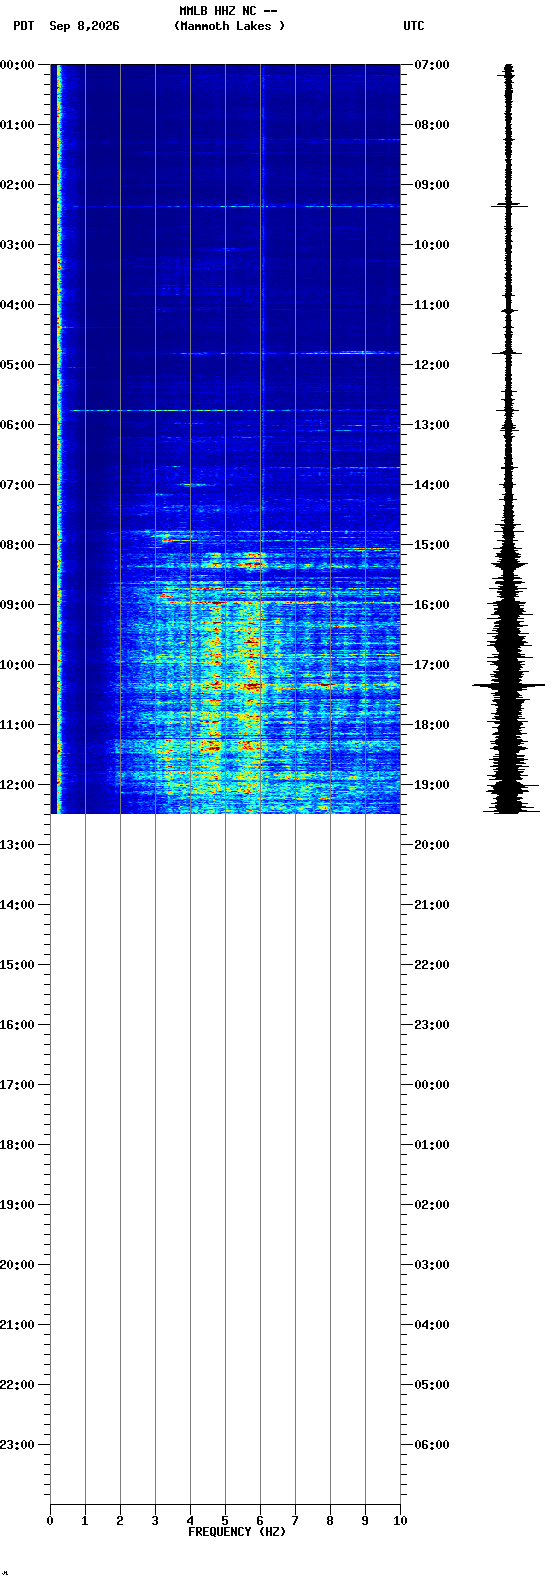Click the 00:00 PDT time tick label
The image size is (552, 1584).
tap(17, 65)
